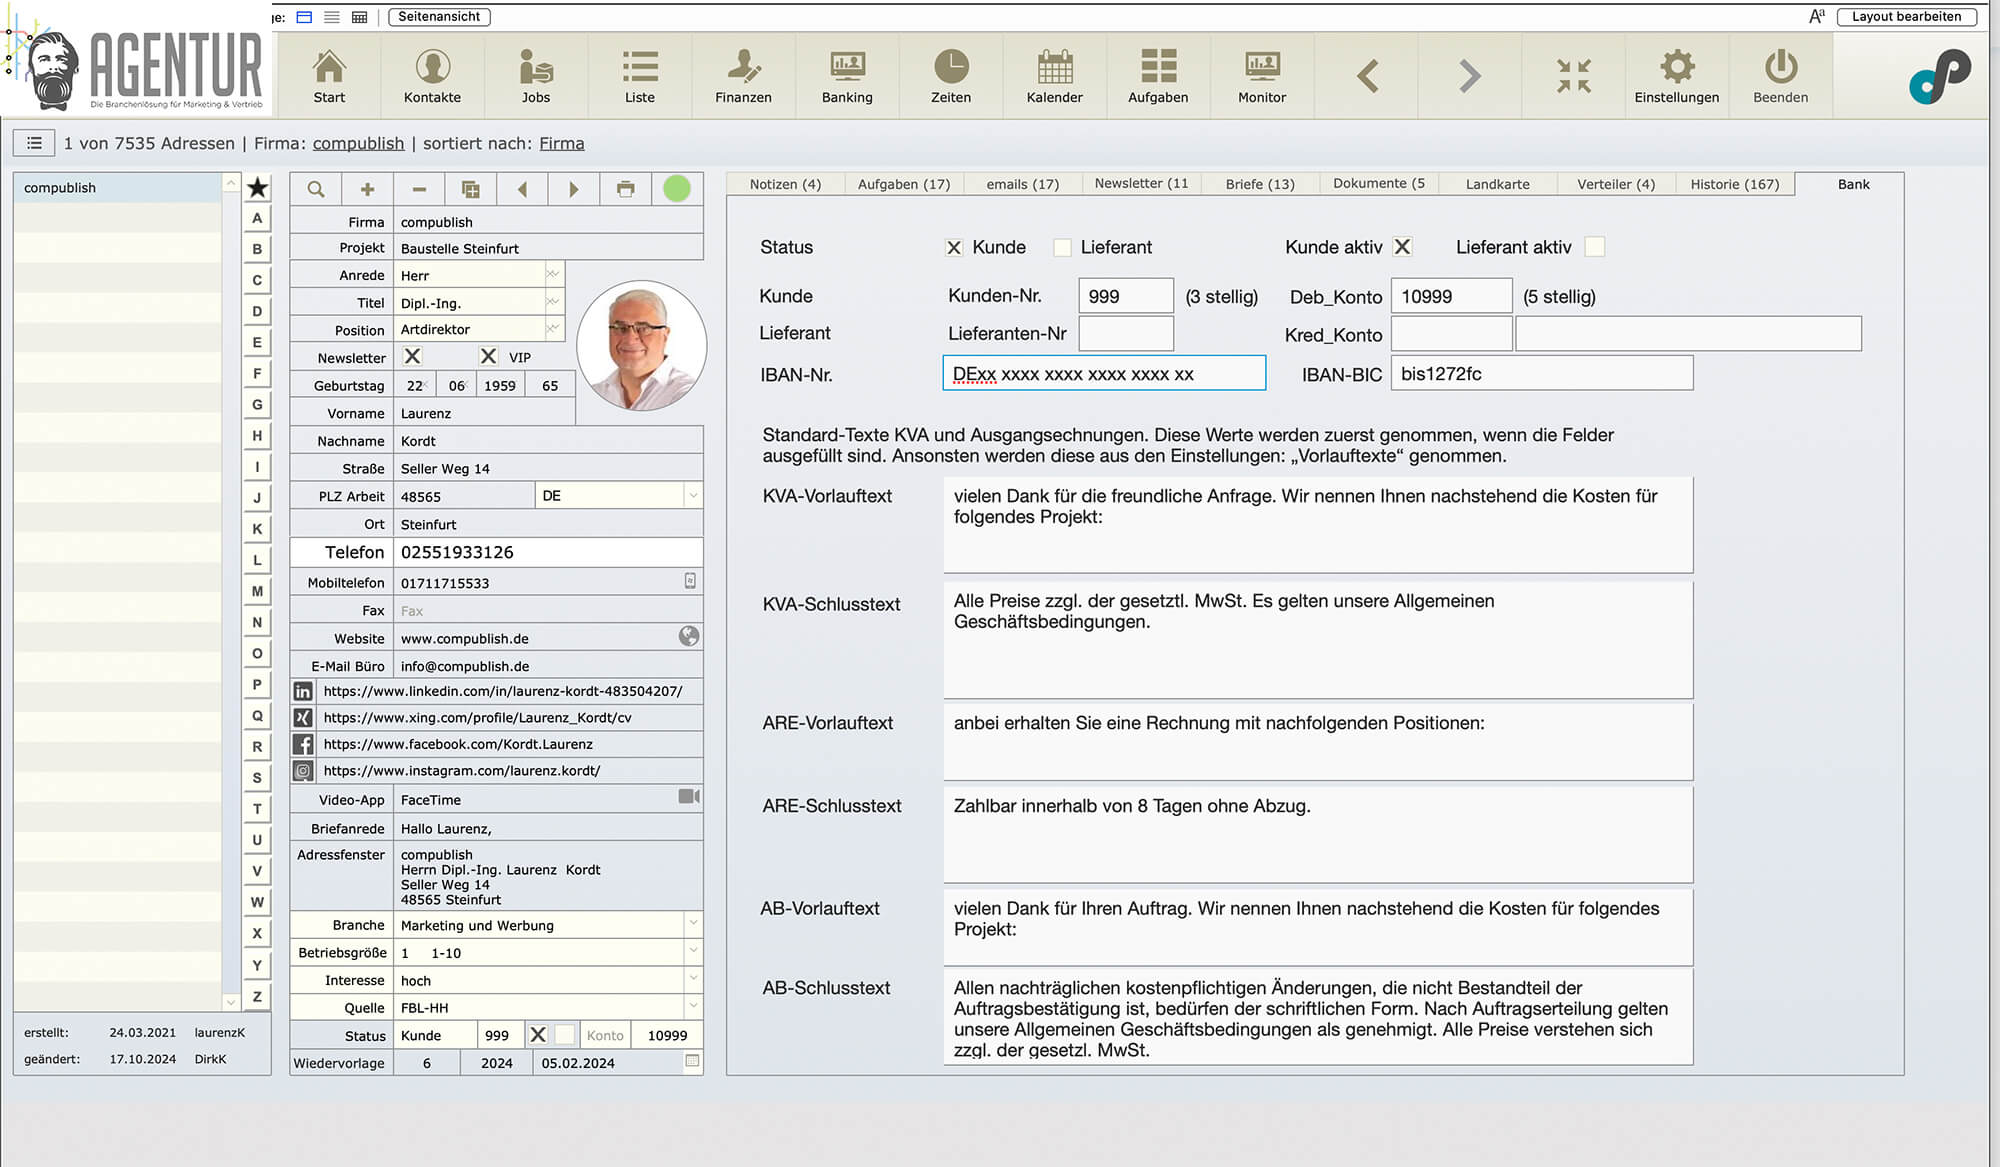The width and height of the screenshot is (2000, 1167).
Task: Switch to Landkarte tab
Action: click(1497, 184)
